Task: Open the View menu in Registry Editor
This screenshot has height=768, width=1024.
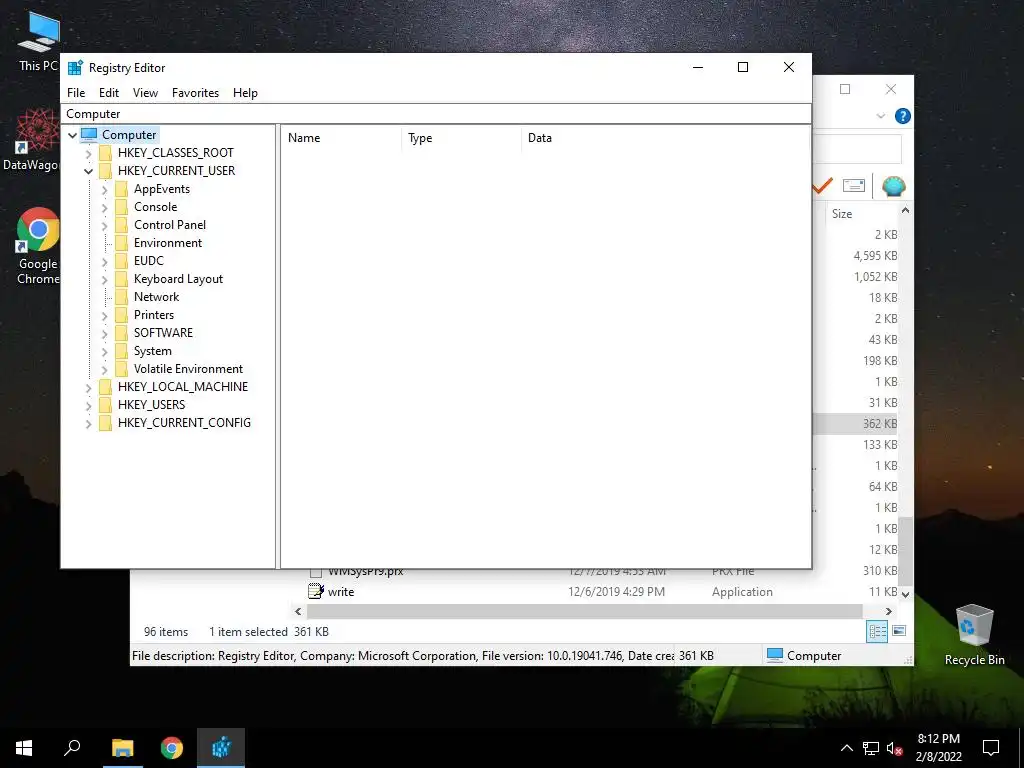Action: tap(145, 93)
